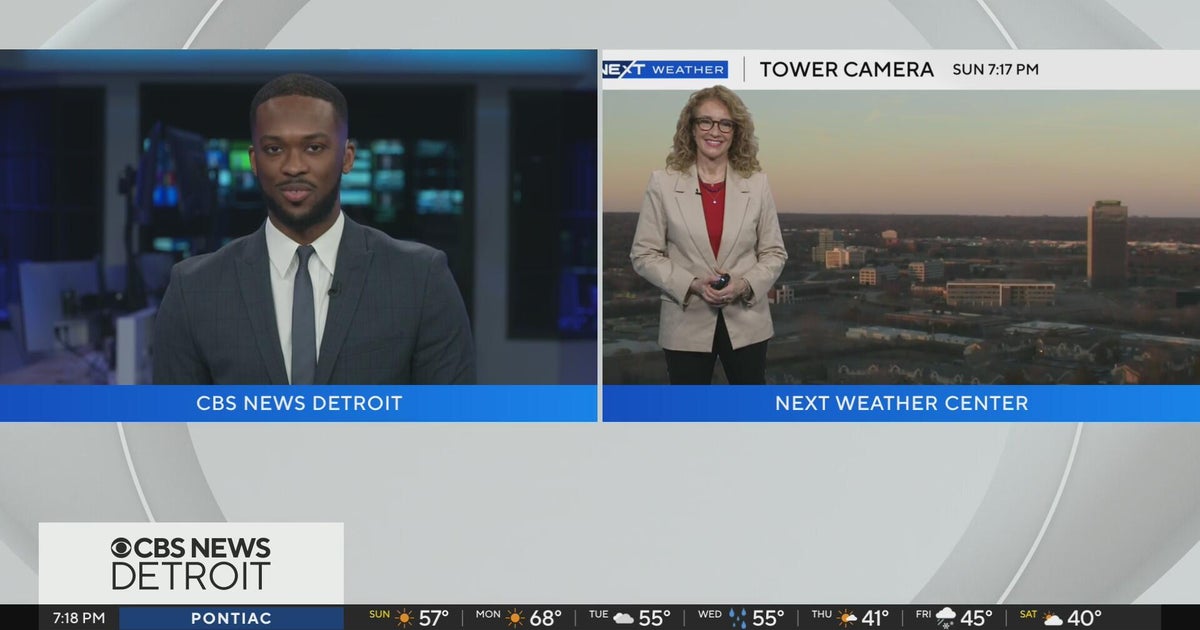Select the 55° Tuesday temperature
This screenshot has width=1200, height=630.
tap(654, 618)
